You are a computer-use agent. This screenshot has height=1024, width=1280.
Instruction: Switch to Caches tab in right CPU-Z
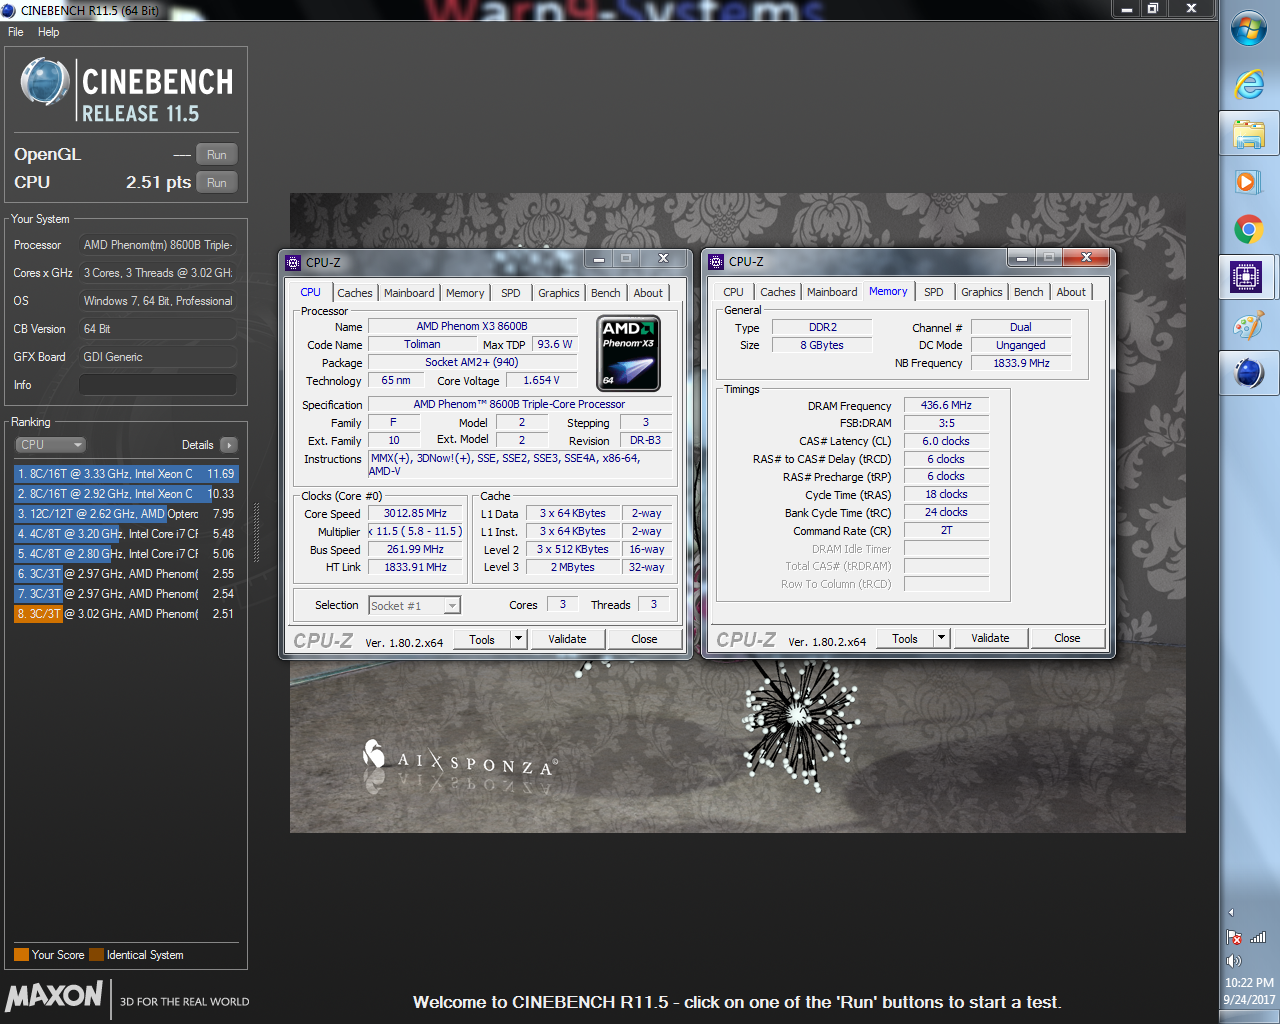pyautogui.click(x=778, y=292)
